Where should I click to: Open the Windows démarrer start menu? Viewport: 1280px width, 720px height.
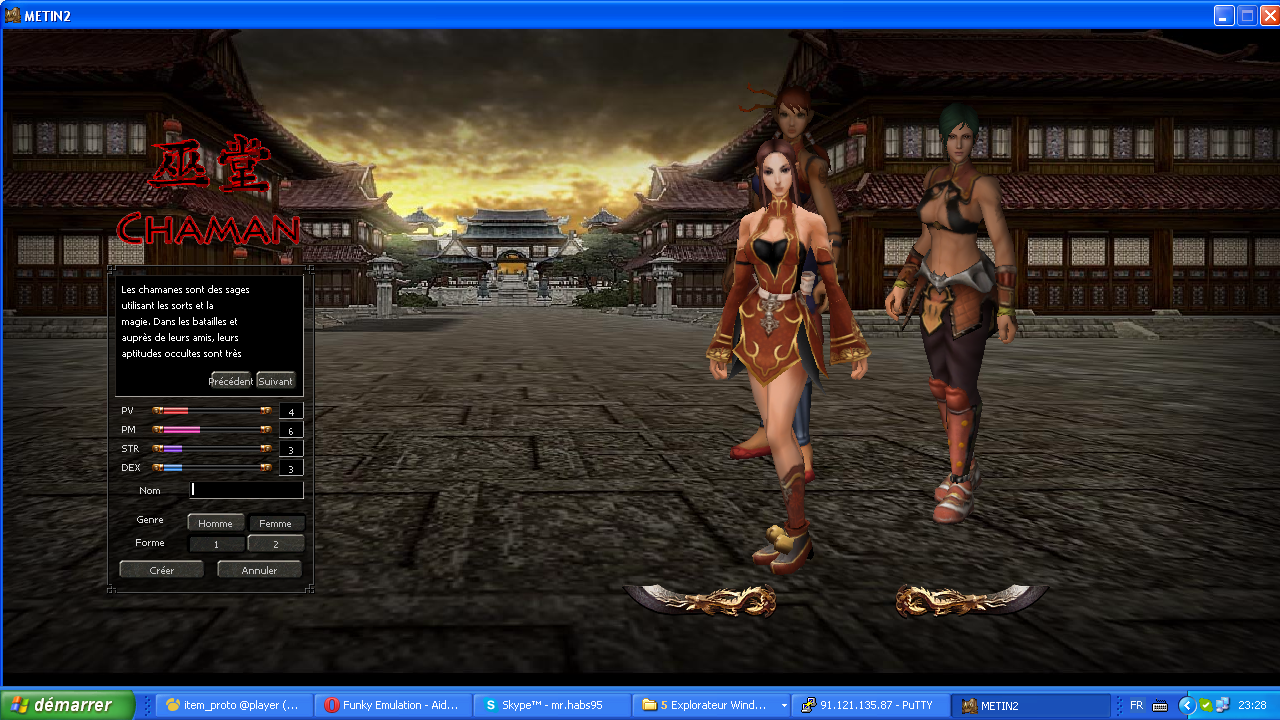click(x=68, y=705)
